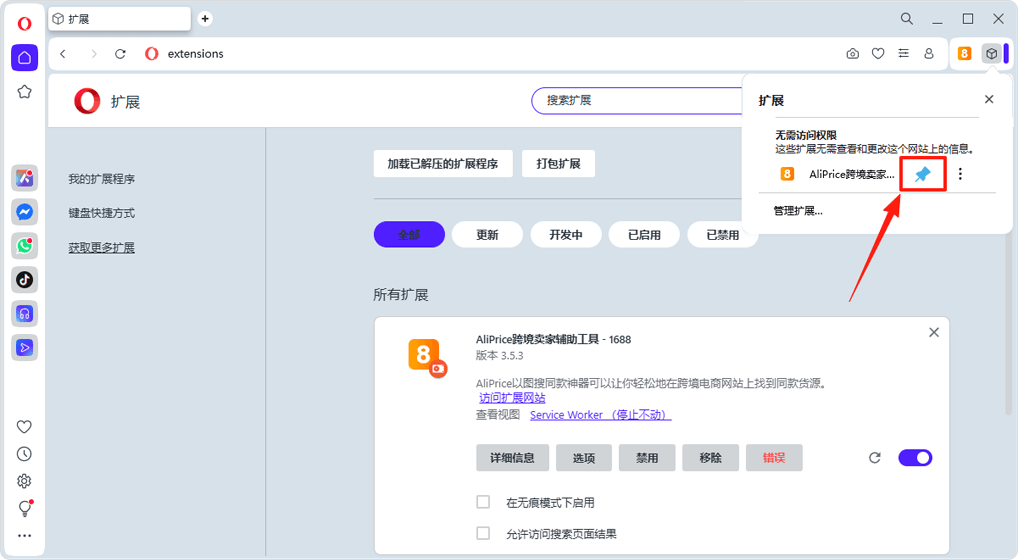Click the 搜索扩展 search field
Screen dimensions: 1018x560
click(630, 101)
